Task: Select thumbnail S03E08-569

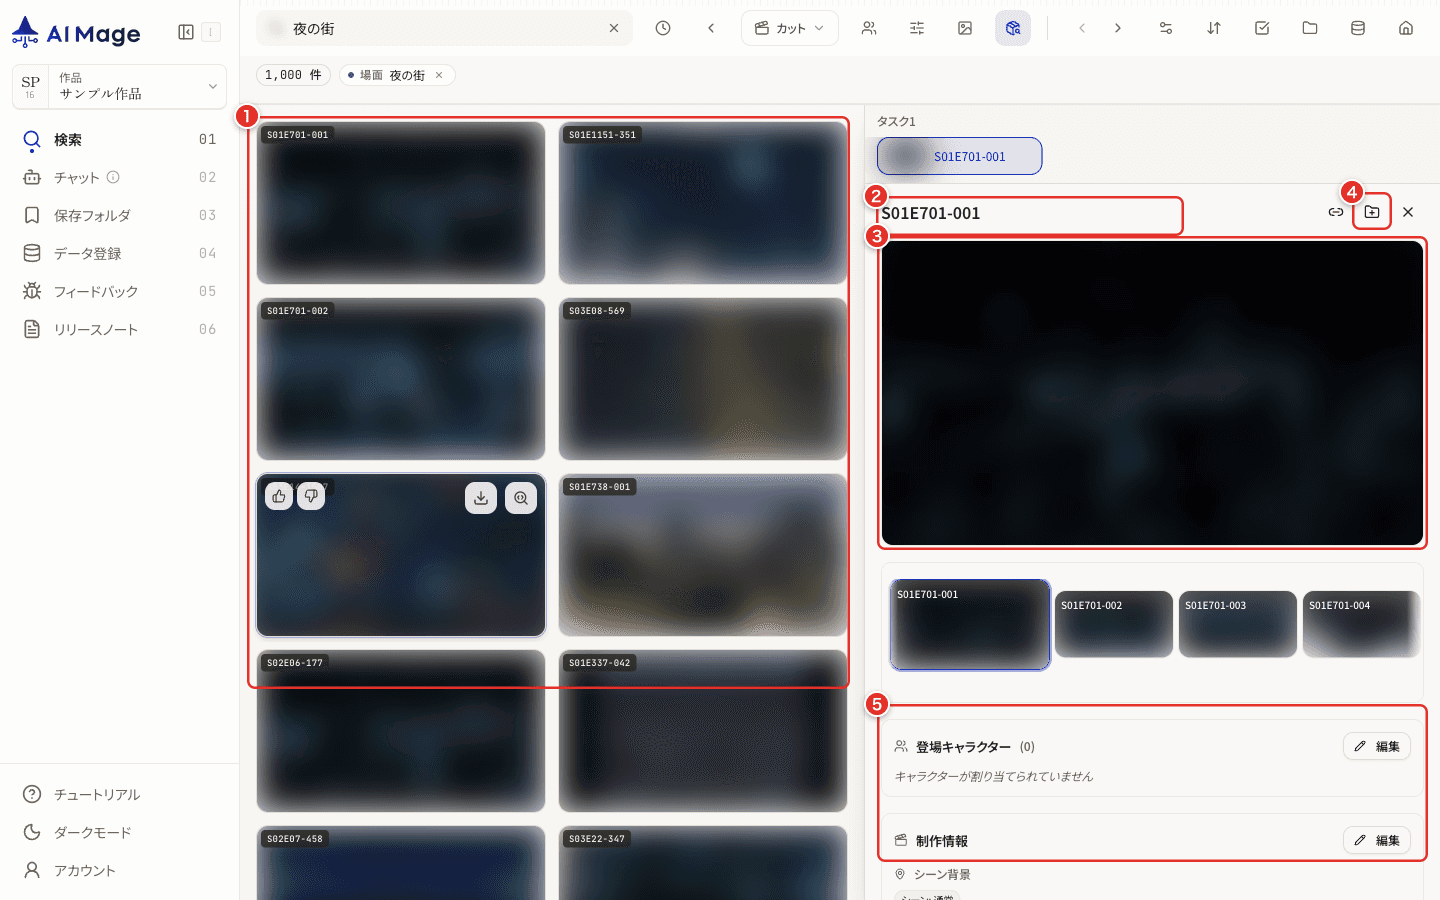Action: point(703,379)
